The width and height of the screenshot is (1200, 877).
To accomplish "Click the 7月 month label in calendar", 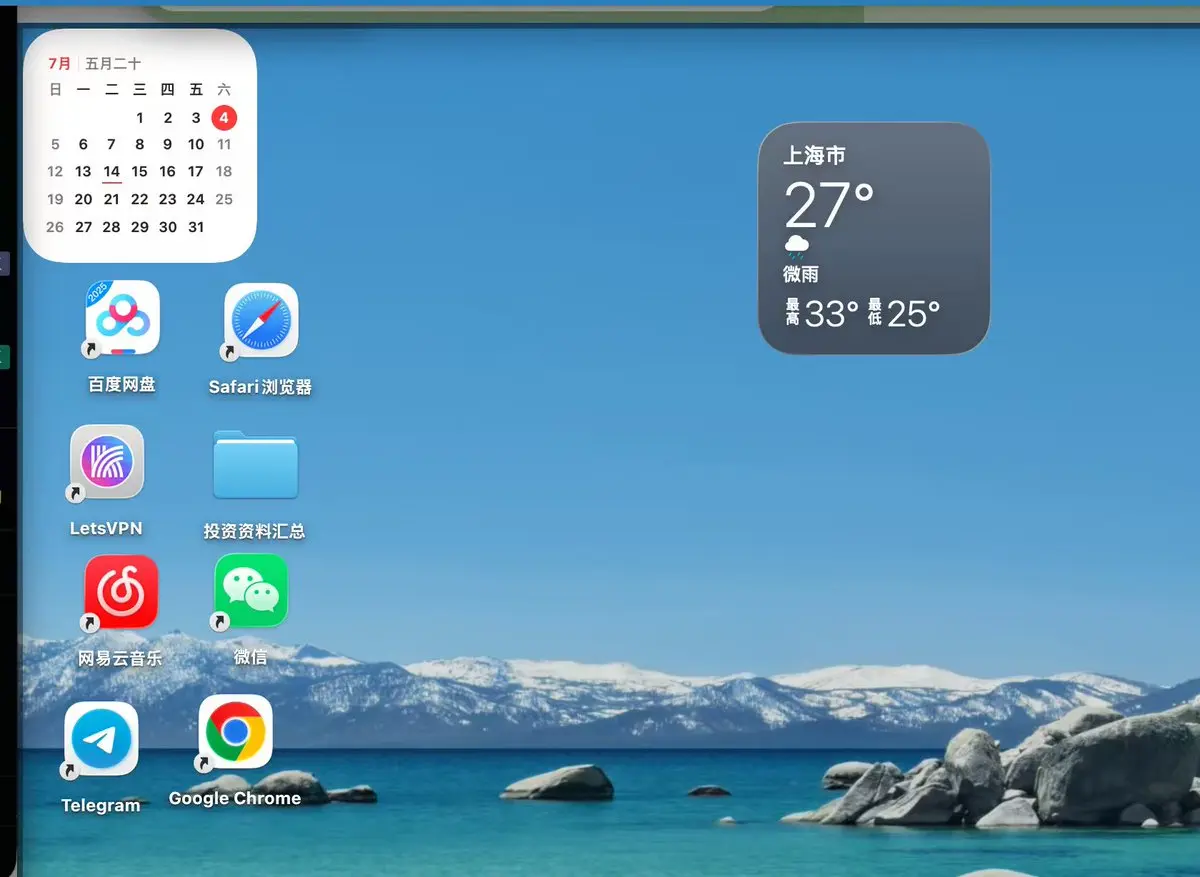I will [60, 63].
